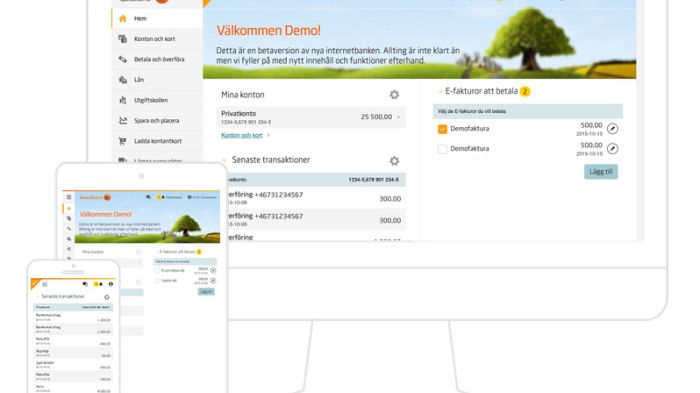Open settings gear for Mina konton

coord(394,95)
